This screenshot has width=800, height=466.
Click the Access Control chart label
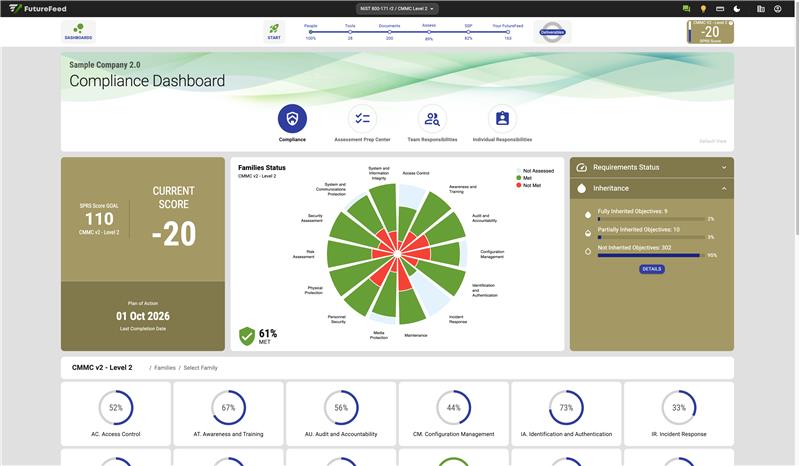point(416,173)
